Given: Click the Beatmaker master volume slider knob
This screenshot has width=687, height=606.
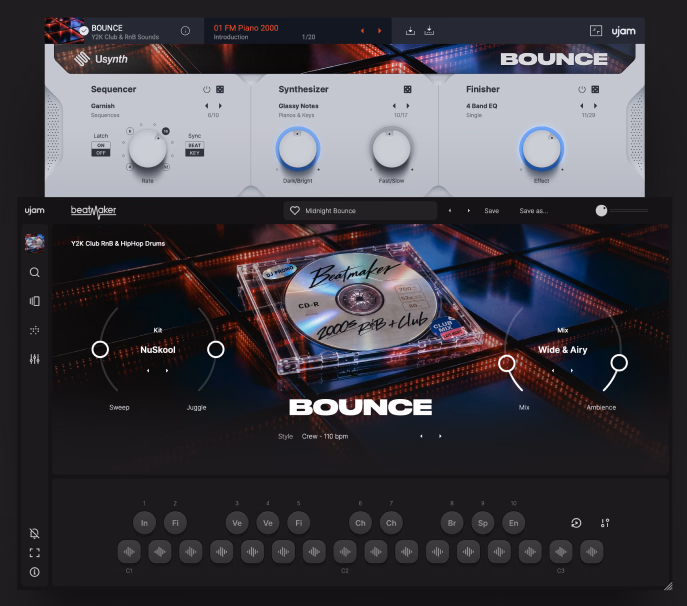Looking at the screenshot, I should pos(602,211).
